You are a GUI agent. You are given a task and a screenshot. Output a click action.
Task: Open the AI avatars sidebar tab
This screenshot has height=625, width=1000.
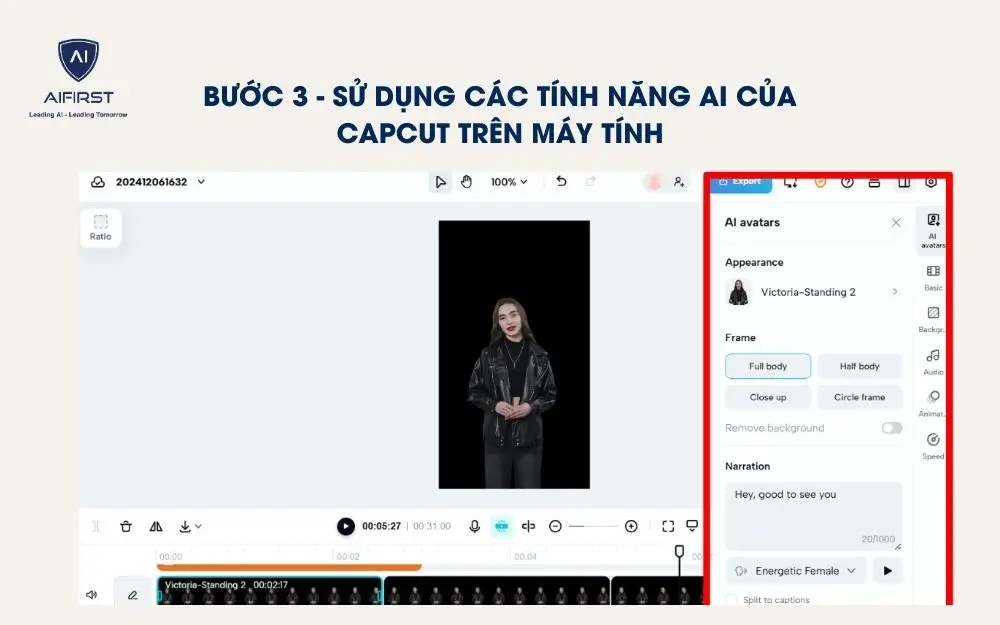pyautogui.click(x=933, y=231)
